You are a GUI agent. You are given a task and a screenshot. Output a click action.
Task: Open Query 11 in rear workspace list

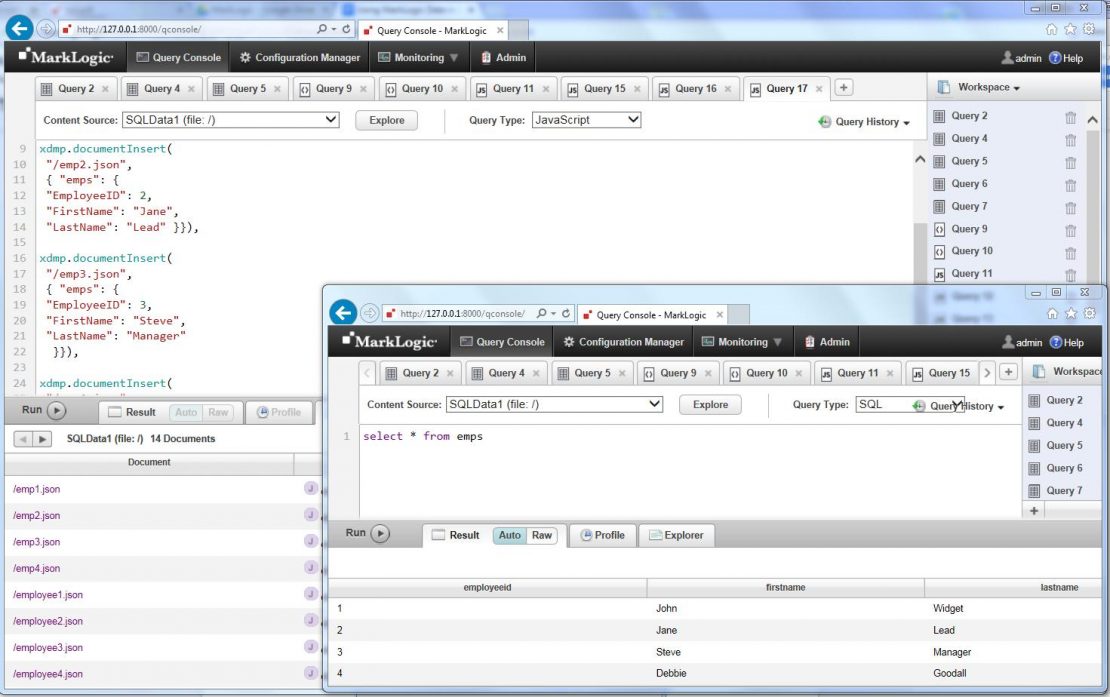971,274
